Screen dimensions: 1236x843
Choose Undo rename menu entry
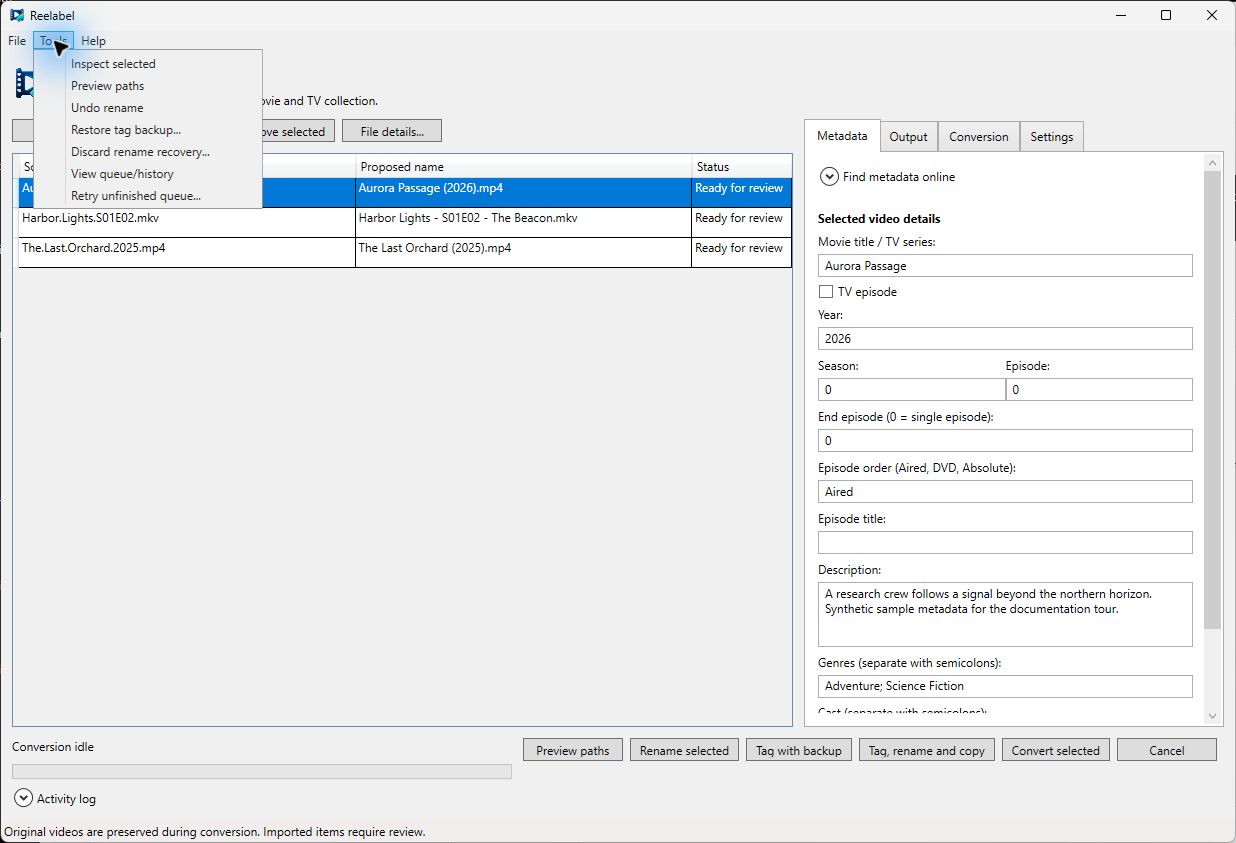148,108
